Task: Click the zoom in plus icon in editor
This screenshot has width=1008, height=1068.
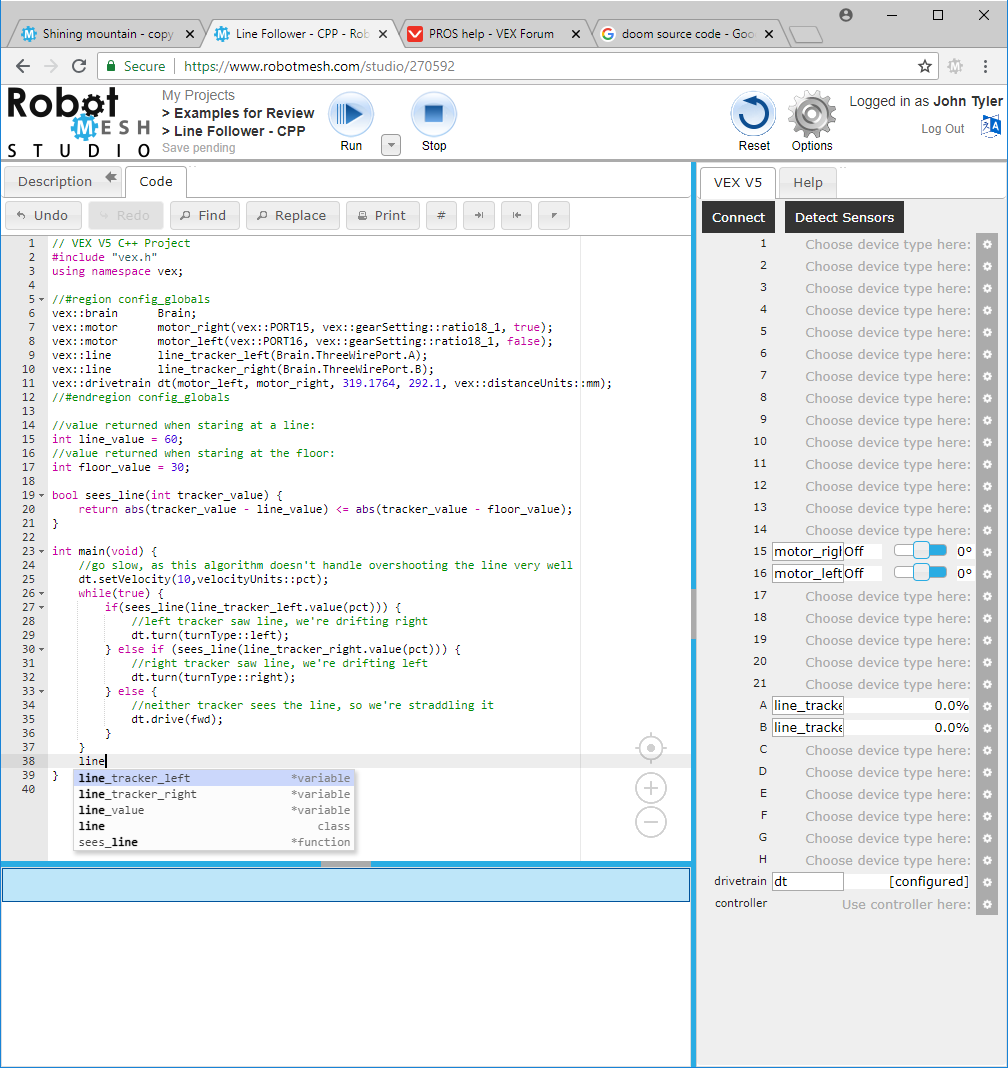Action: tap(651, 788)
